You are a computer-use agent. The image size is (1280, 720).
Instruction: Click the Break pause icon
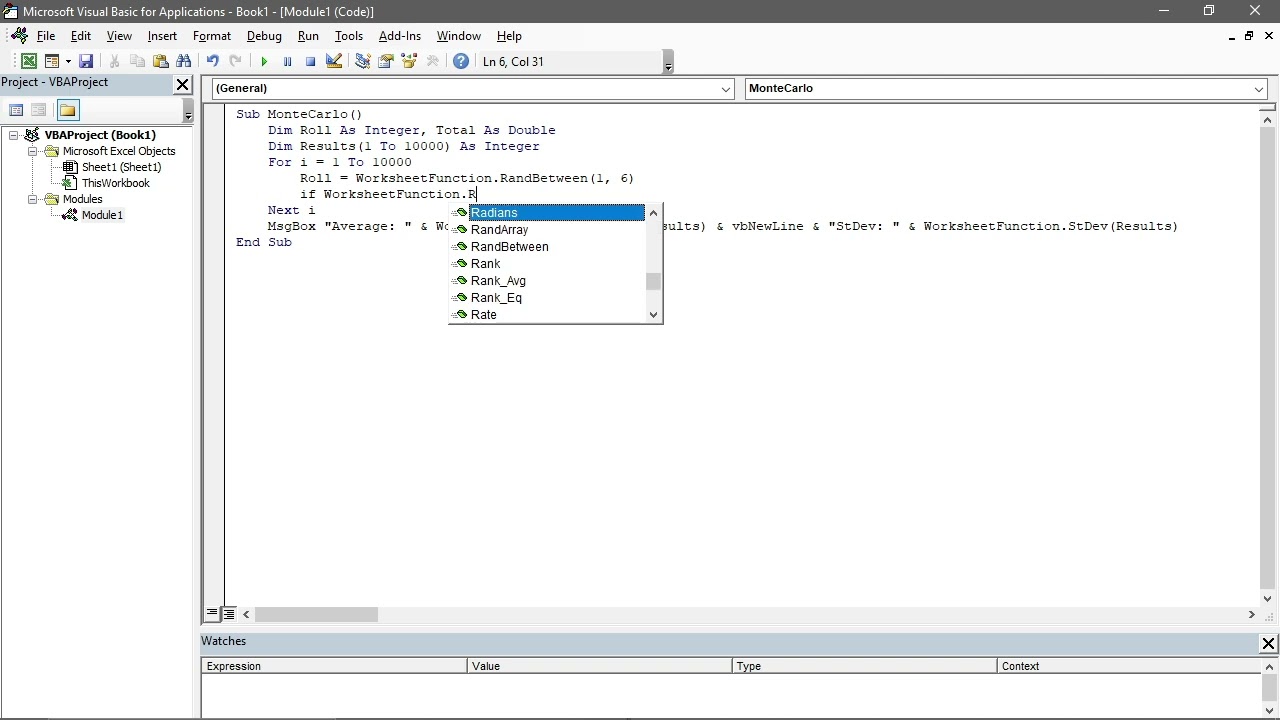(x=287, y=62)
